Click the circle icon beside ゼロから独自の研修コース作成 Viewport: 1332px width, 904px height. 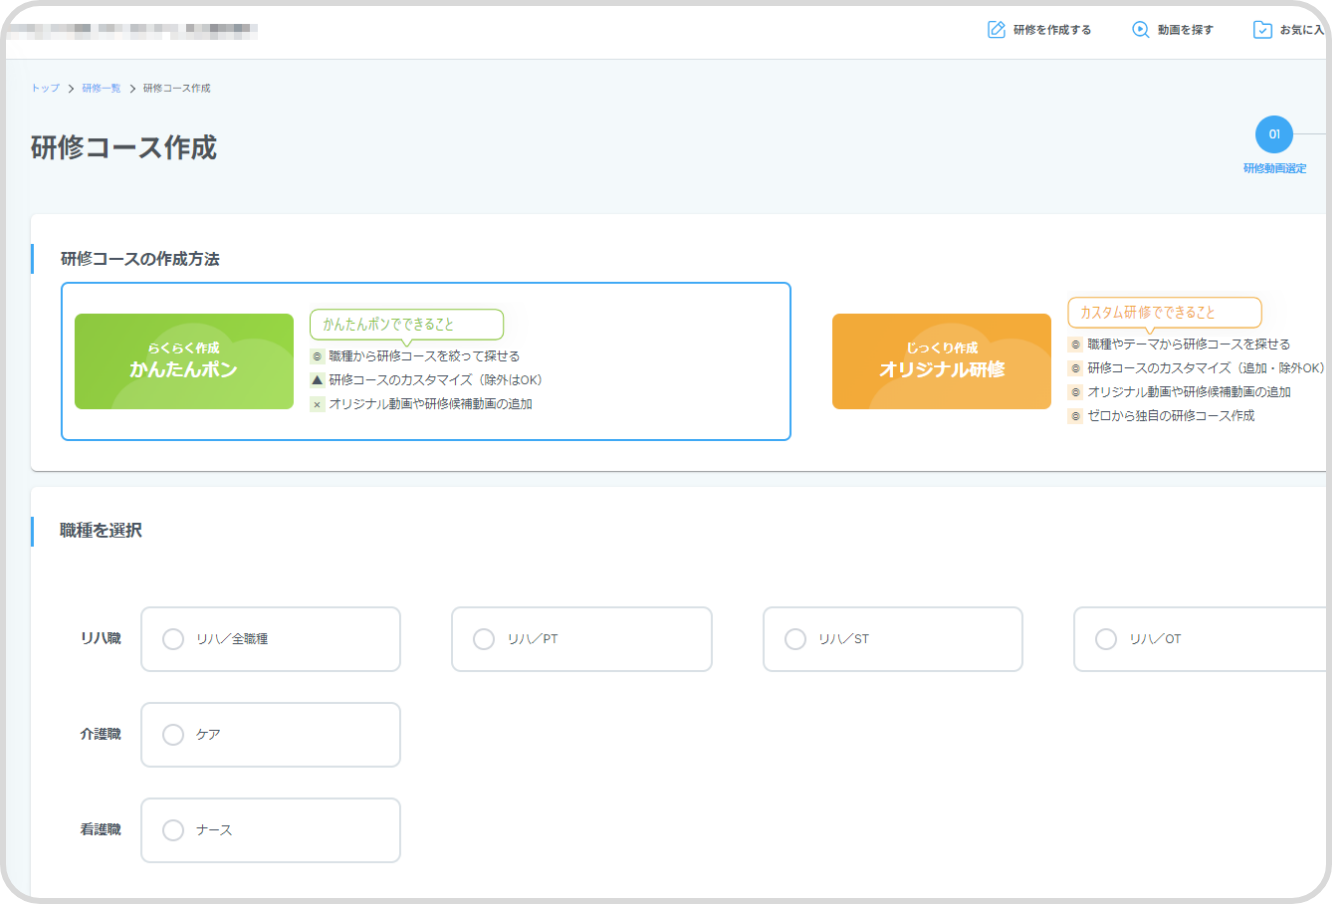click(x=1076, y=416)
